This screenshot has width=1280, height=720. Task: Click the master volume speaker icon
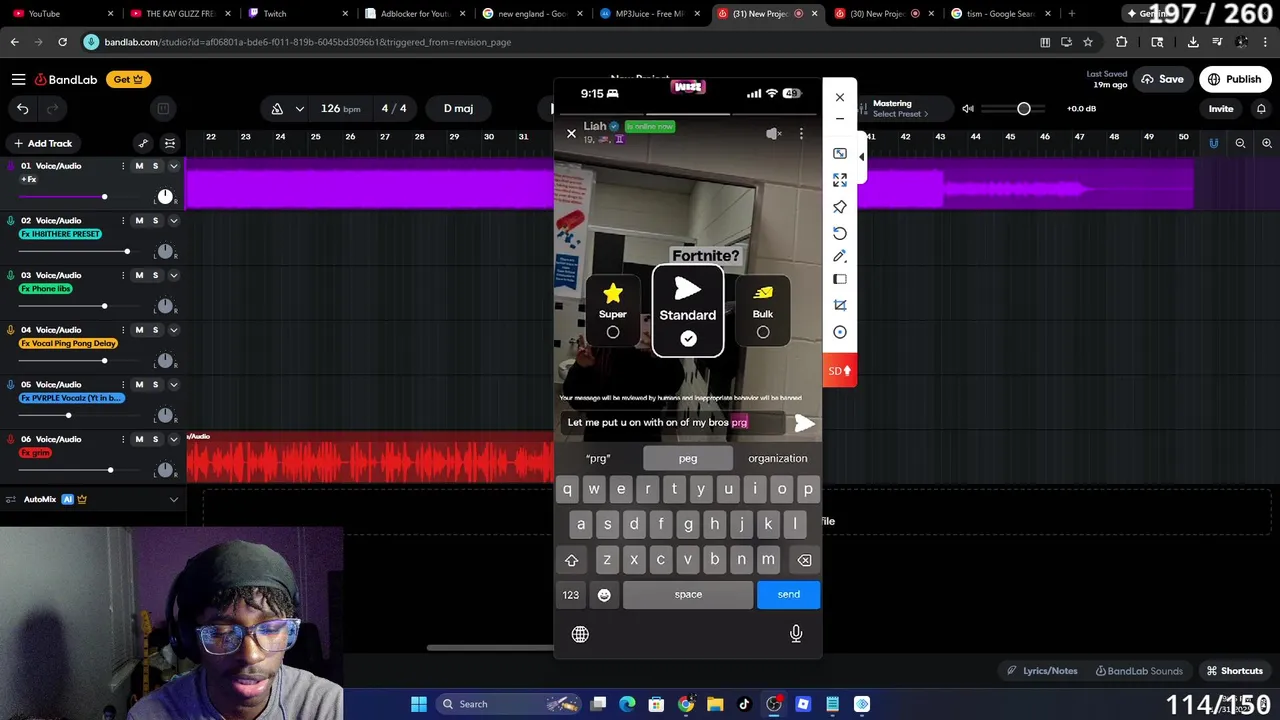point(967,108)
